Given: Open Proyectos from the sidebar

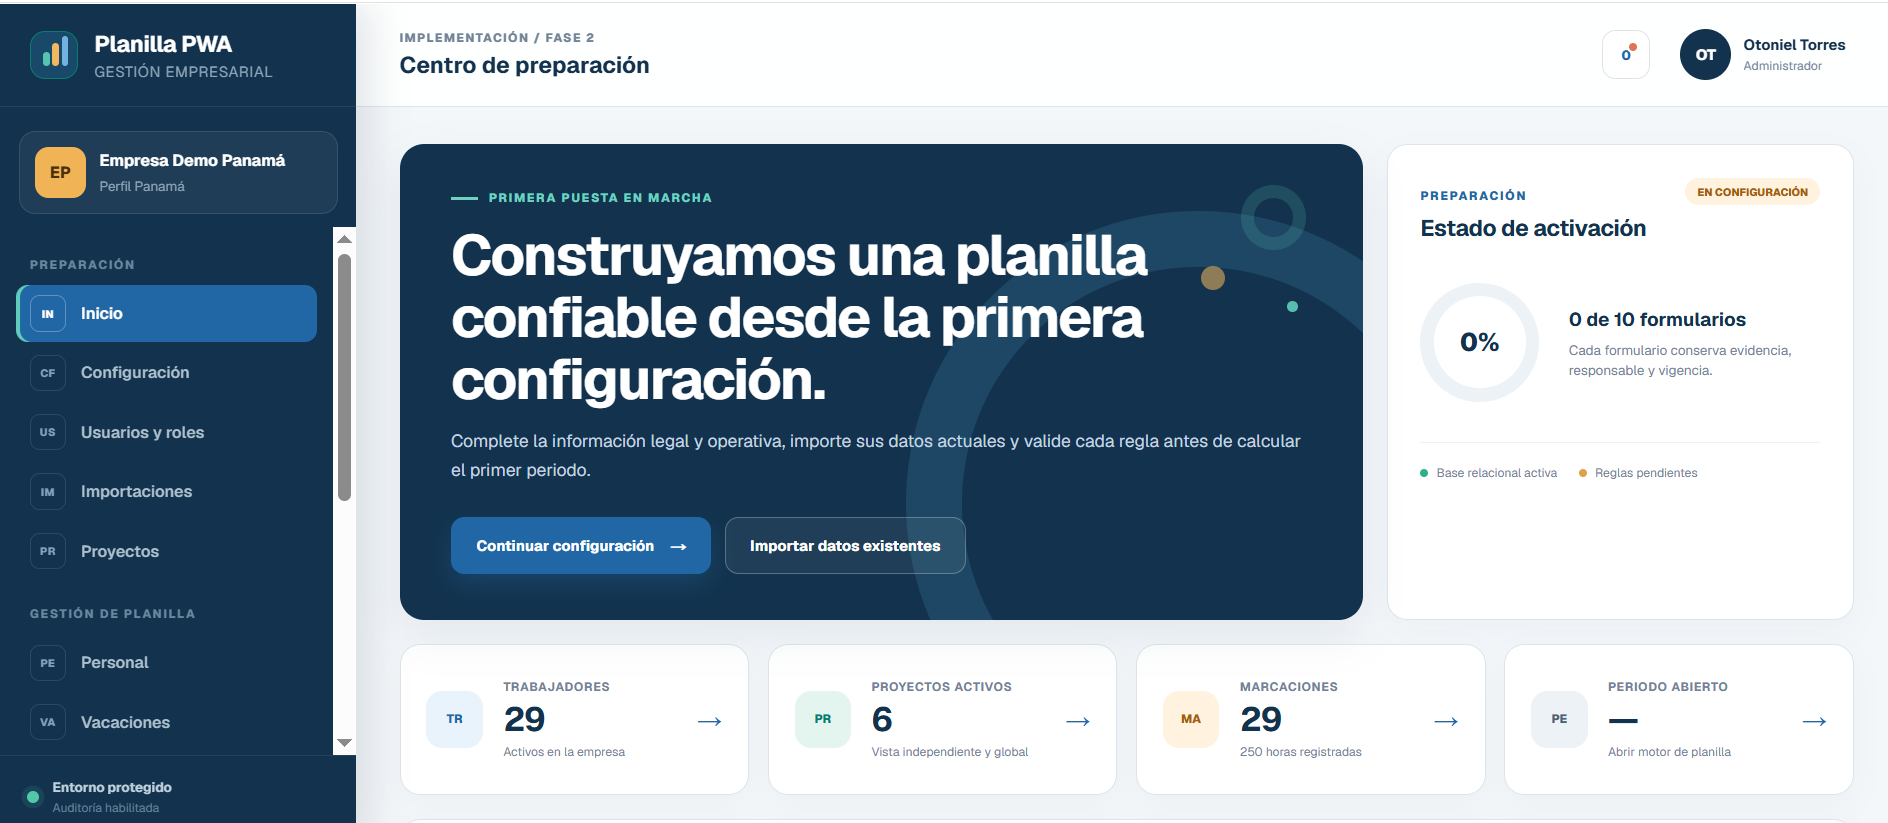Looking at the screenshot, I should click(167, 551).
